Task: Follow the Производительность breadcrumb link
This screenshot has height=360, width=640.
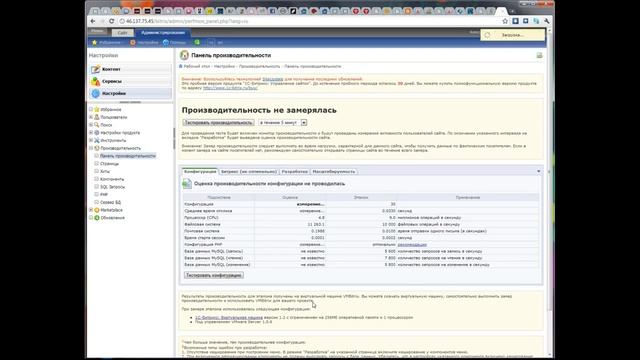Action: pyautogui.click(x=260, y=66)
